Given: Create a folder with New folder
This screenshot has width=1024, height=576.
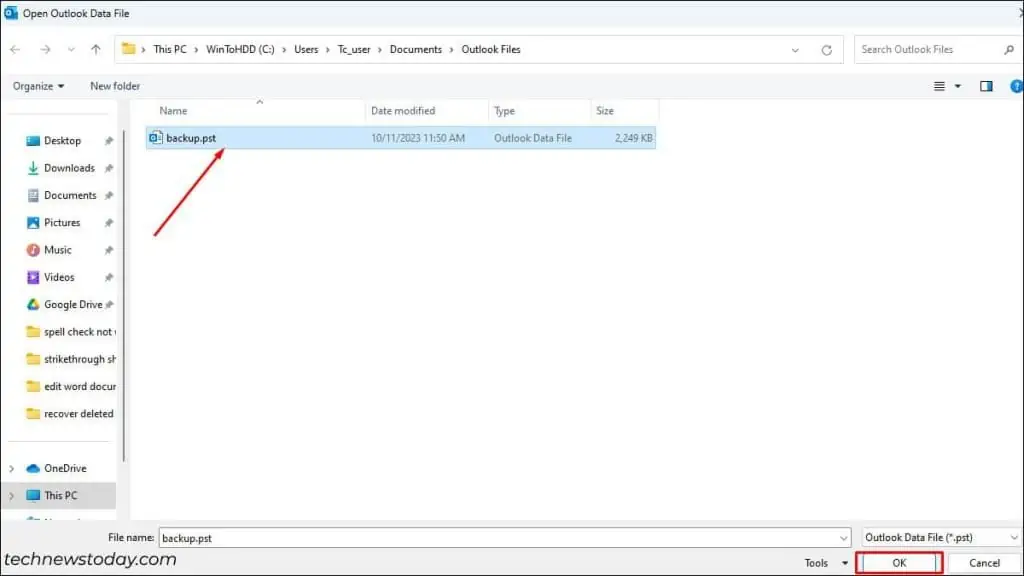Looking at the screenshot, I should point(113,86).
